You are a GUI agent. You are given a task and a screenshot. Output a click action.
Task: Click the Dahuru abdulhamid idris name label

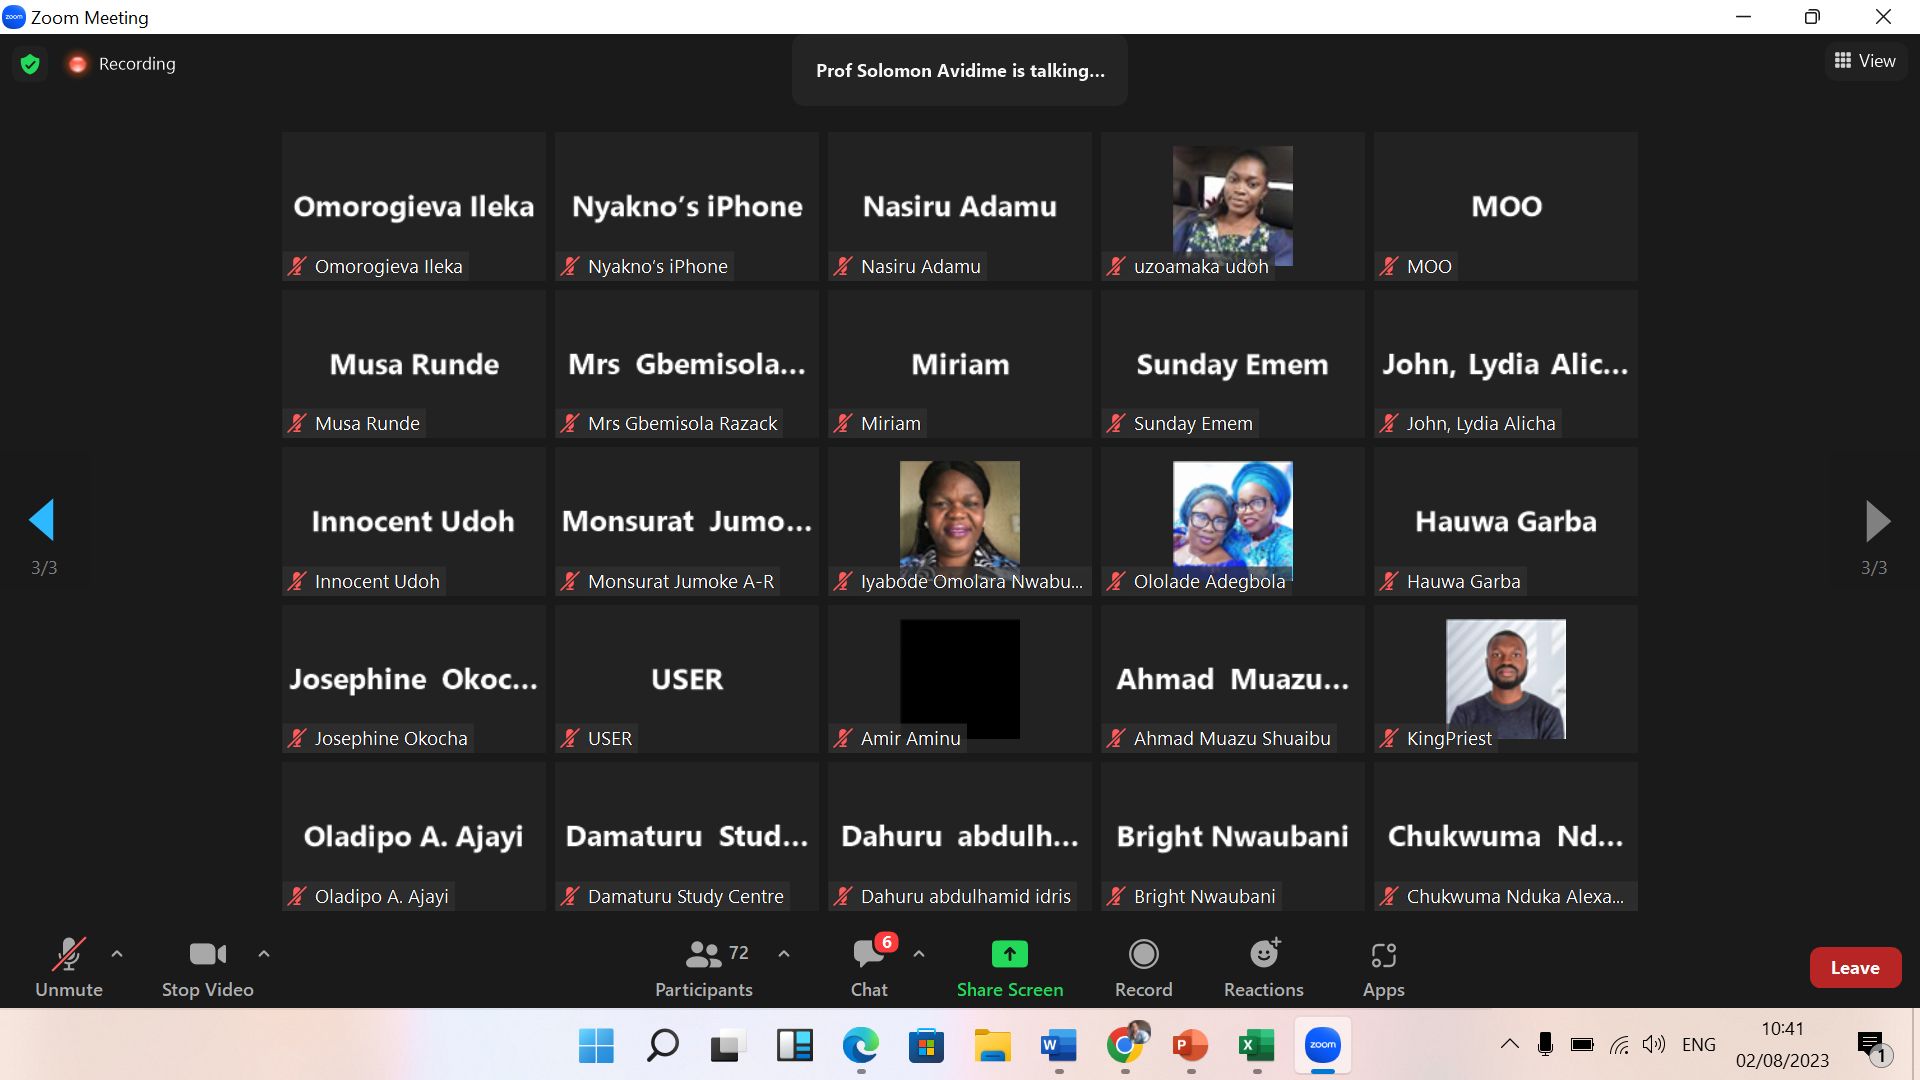pos(966,896)
